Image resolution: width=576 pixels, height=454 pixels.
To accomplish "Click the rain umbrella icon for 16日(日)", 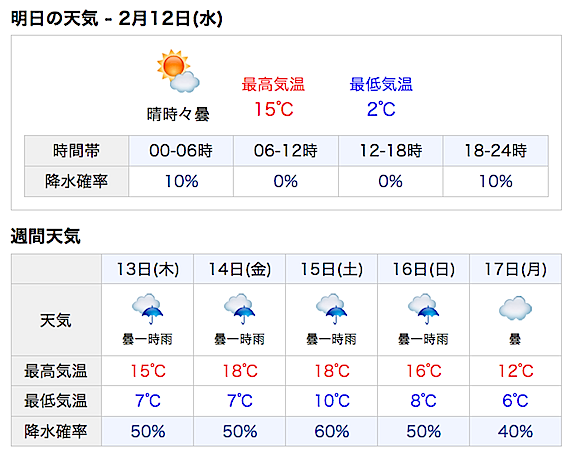I will [423, 309].
